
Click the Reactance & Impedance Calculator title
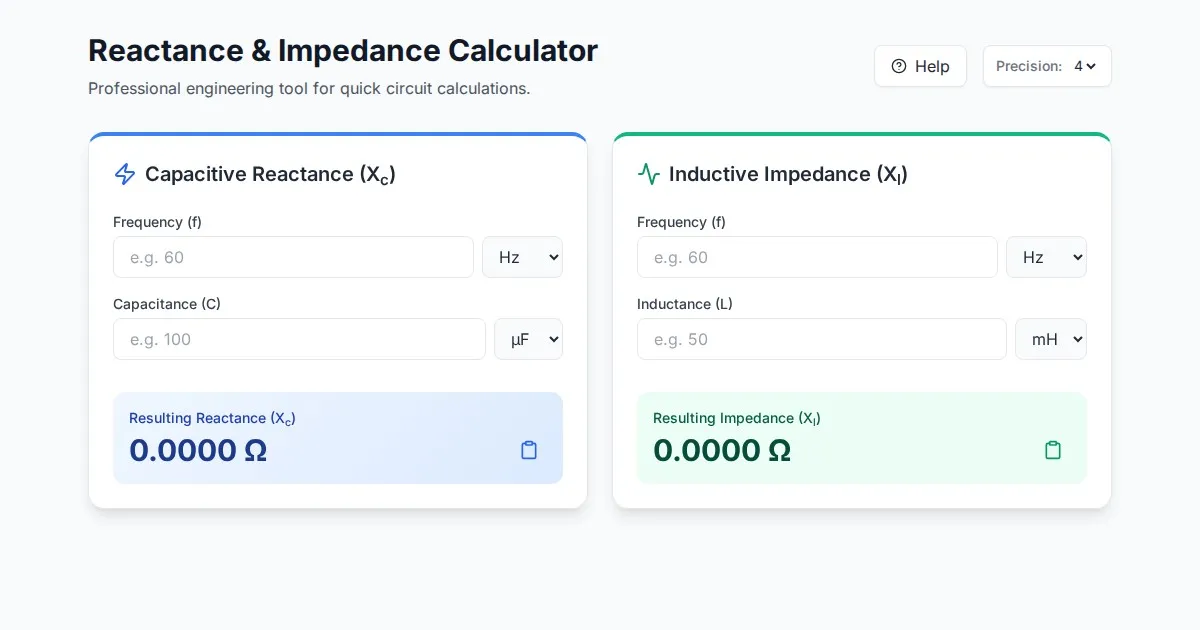click(343, 50)
